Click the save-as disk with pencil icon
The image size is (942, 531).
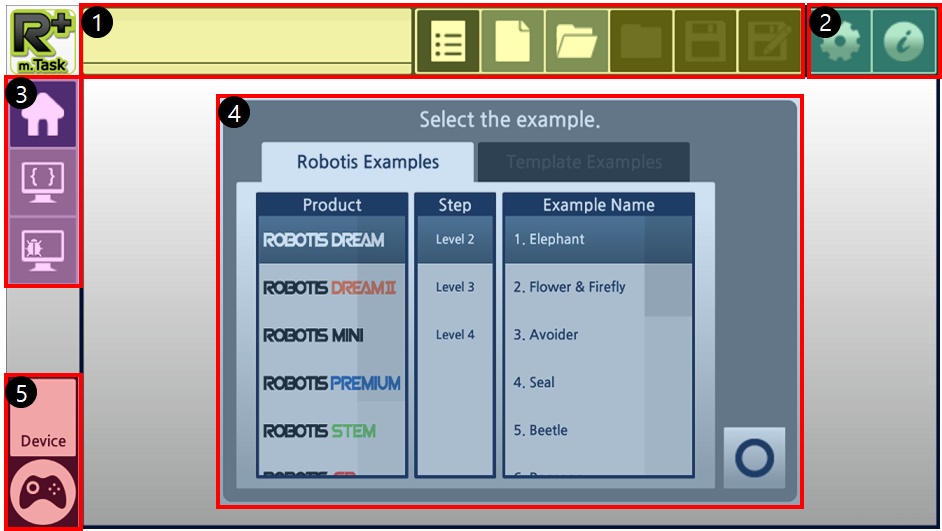point(770,41)
